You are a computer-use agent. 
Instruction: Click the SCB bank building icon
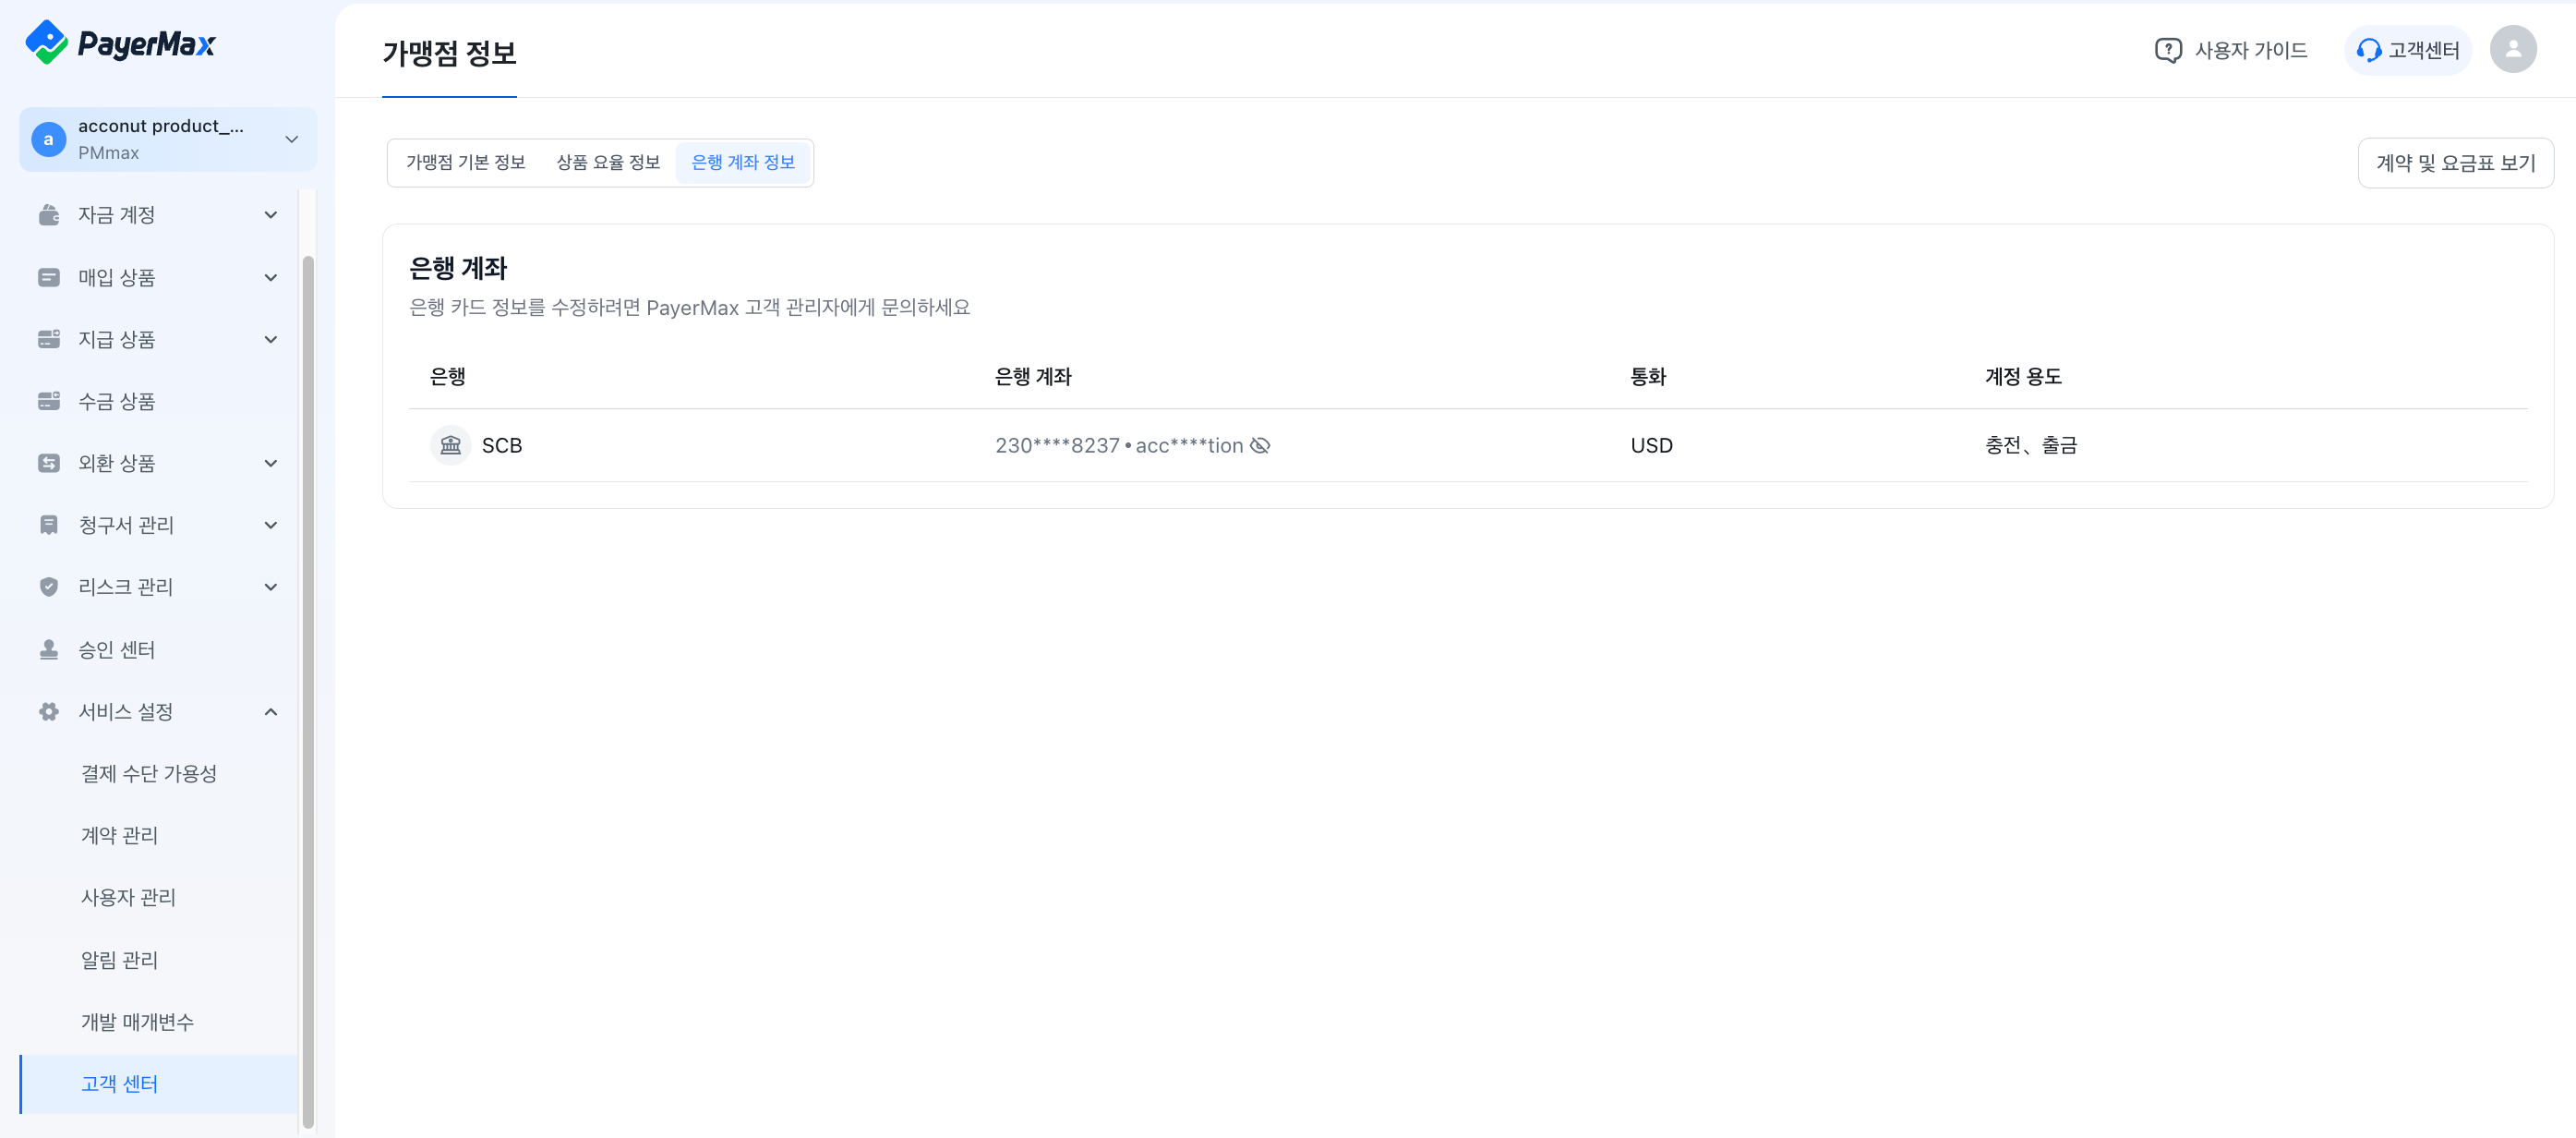(450, 445)
